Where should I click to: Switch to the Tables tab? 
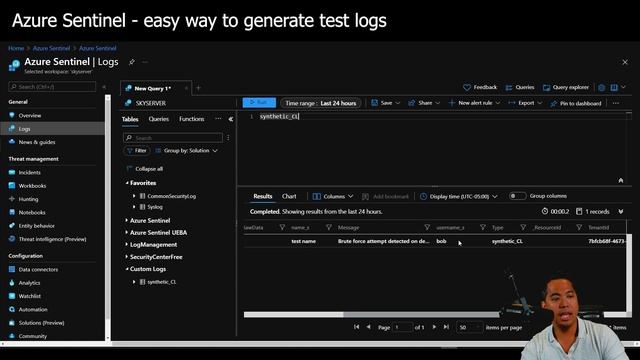(130, 119)
